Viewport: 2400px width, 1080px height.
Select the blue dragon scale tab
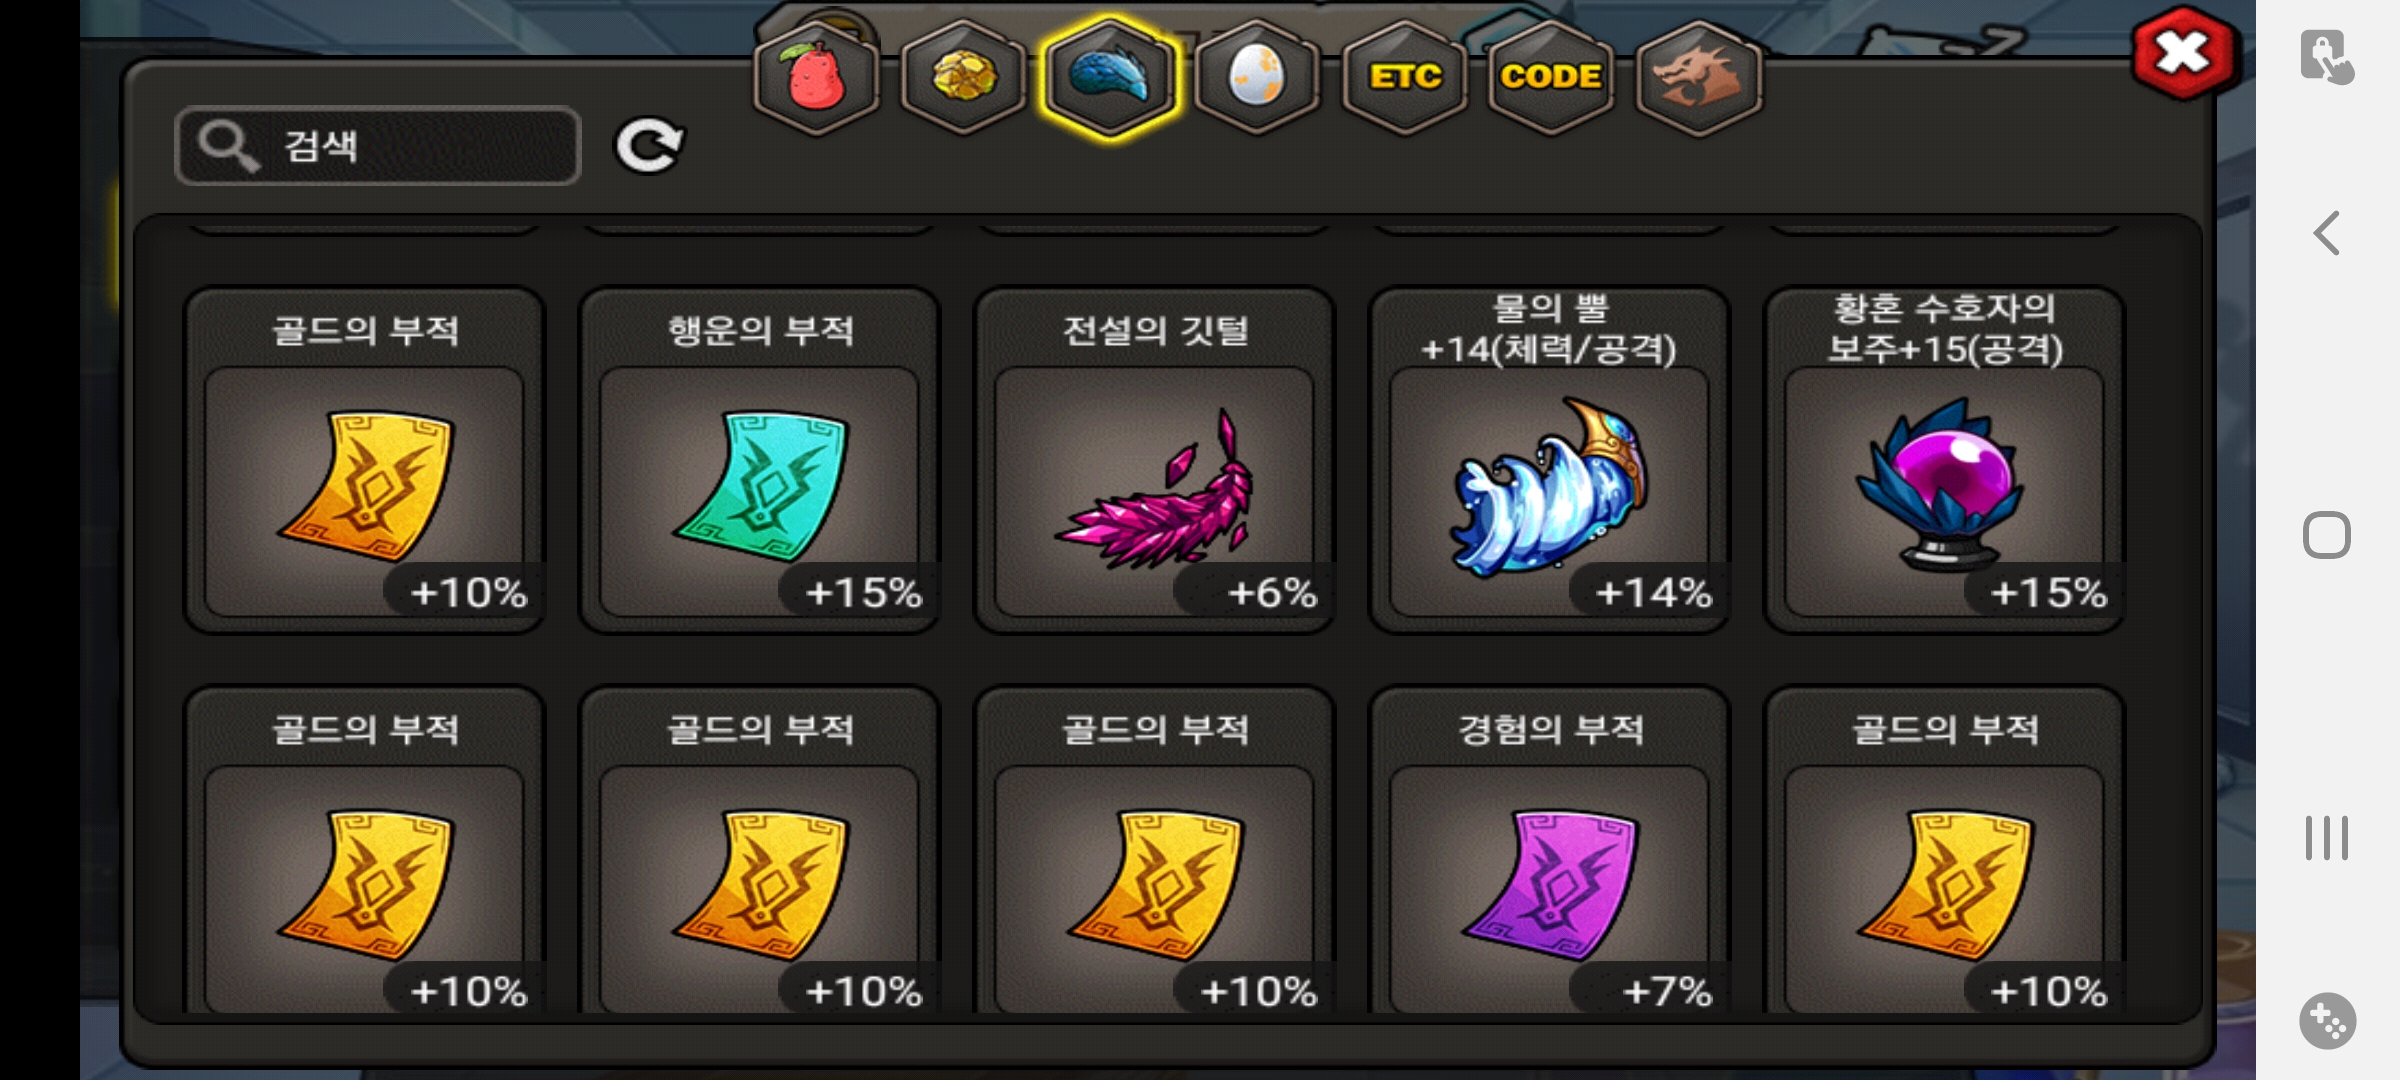(x=1110, y=78)
